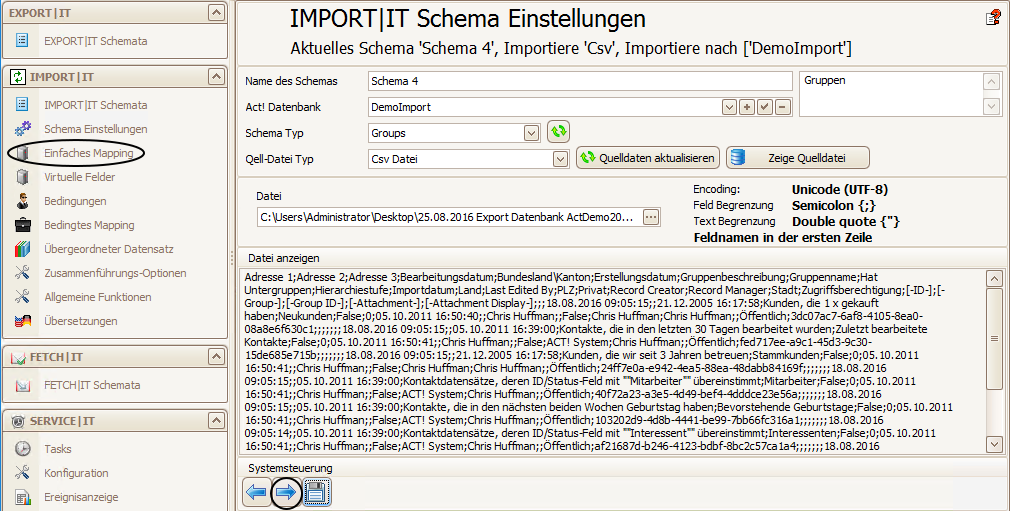Click the checkmark button next to Act! Datenbank
This screenshot has width=1010, height=511.
tap(765, 107)
